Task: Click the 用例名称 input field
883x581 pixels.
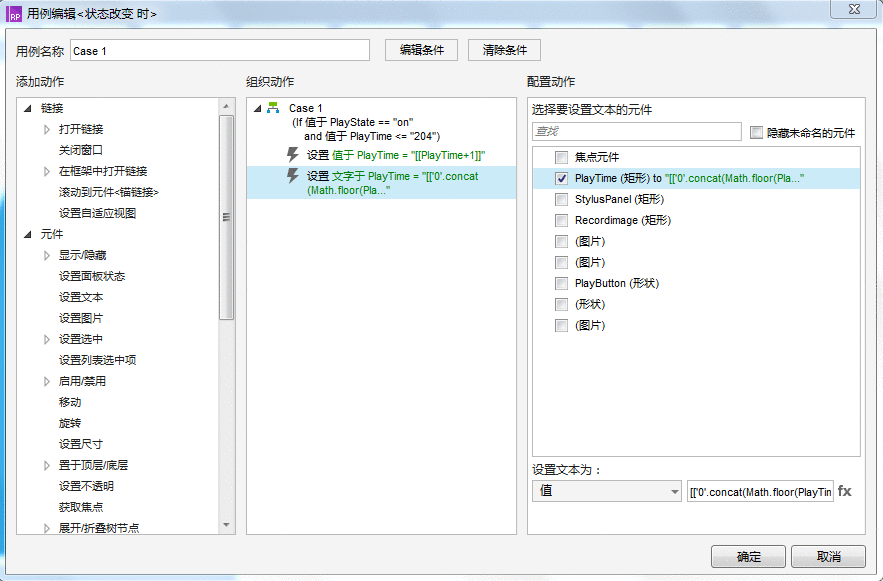Action: 220,51
